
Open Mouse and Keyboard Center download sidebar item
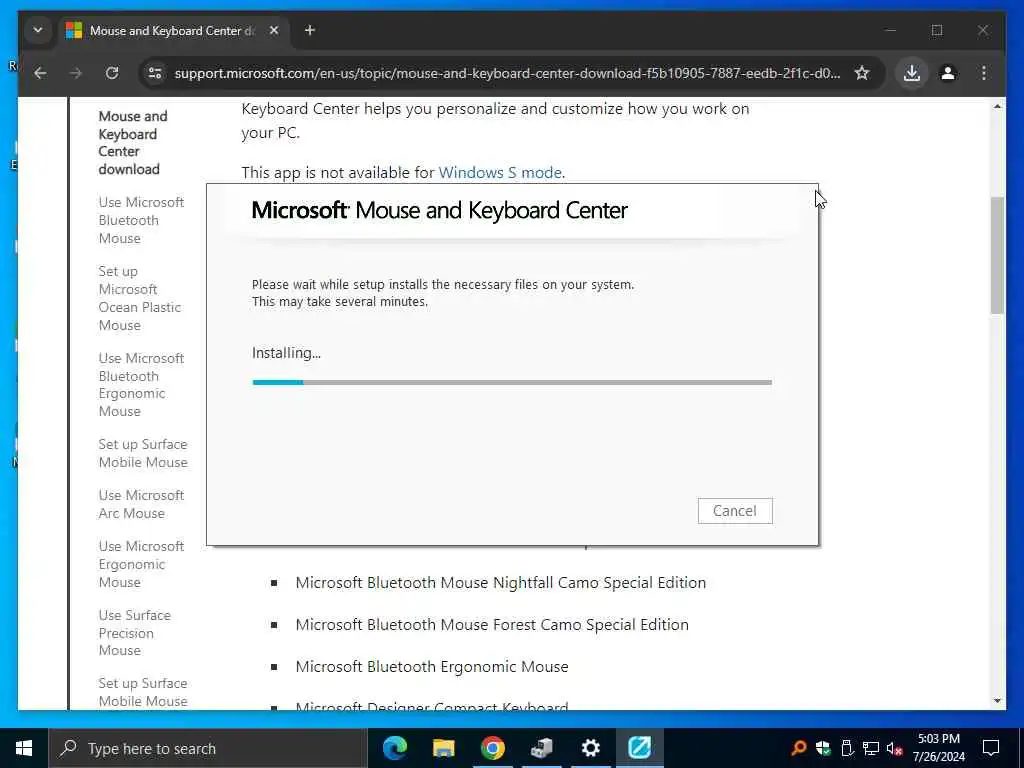(133, 142)
